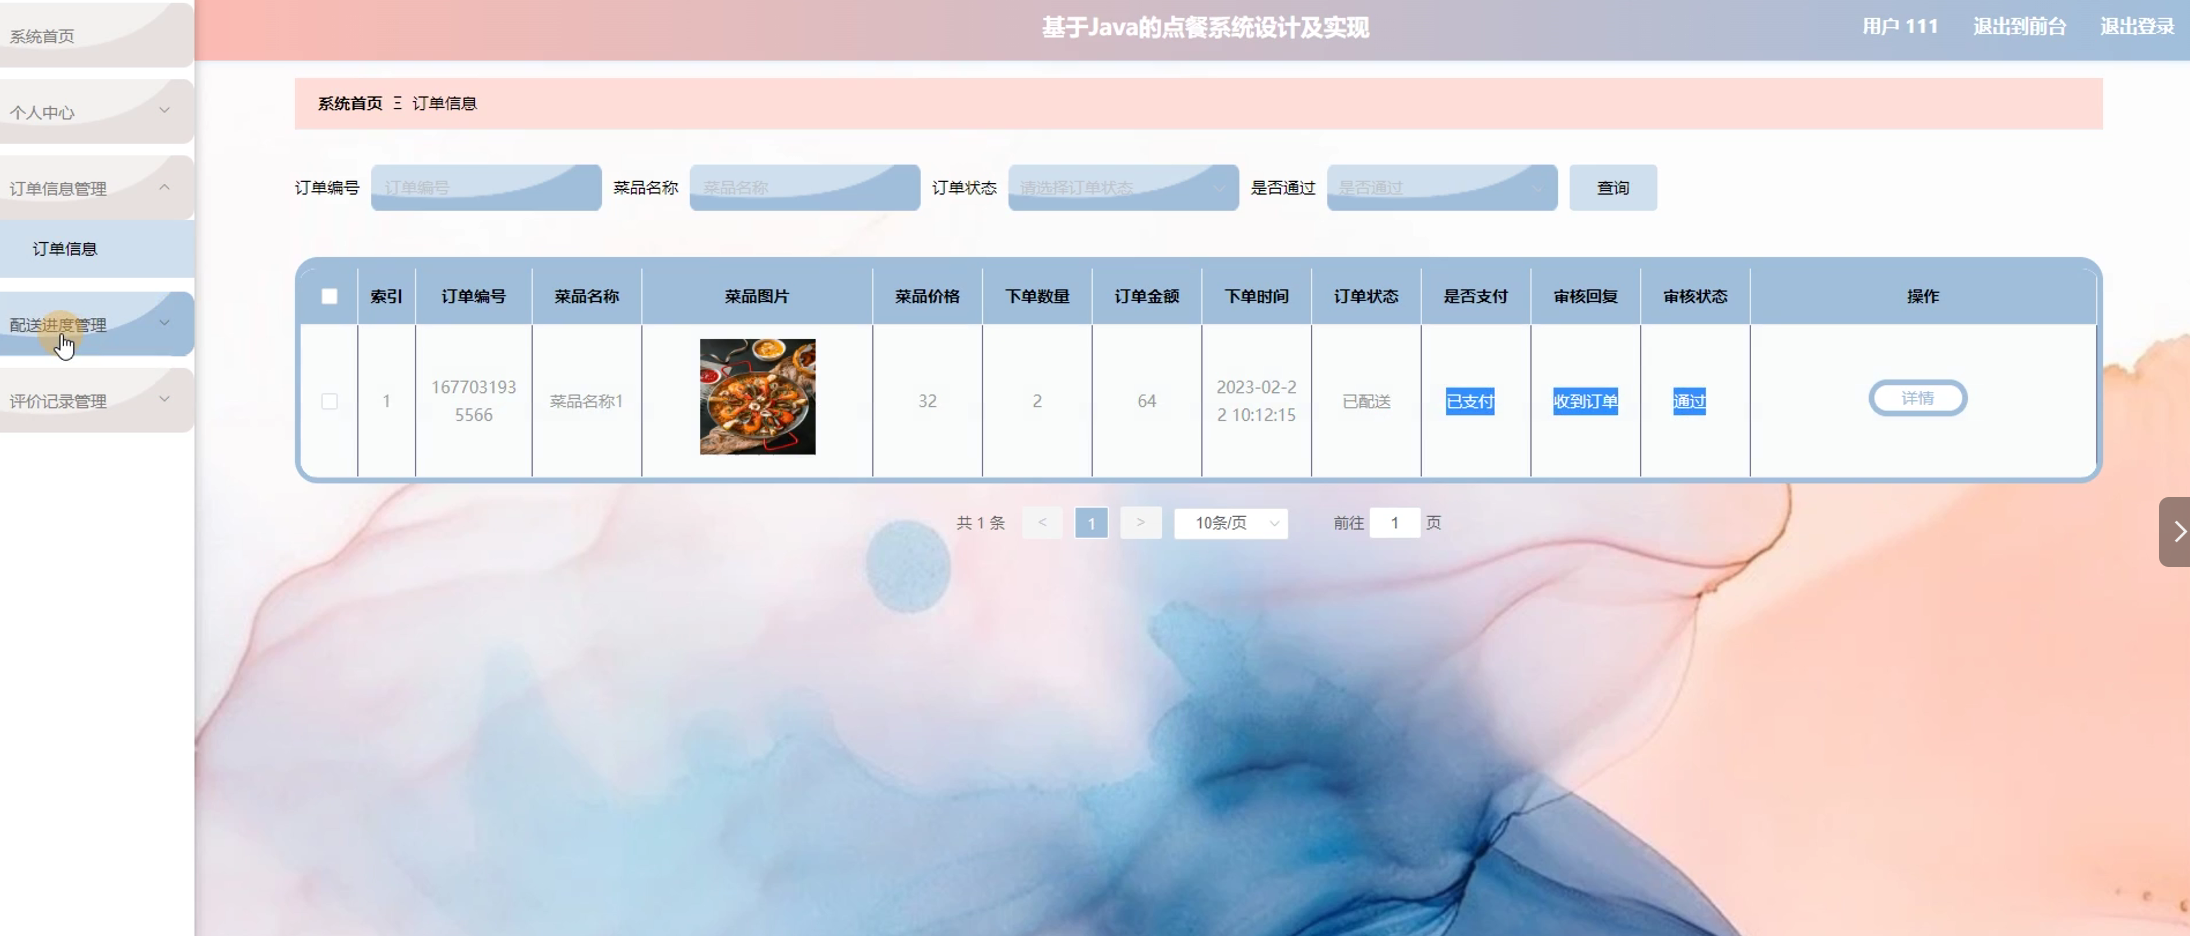The image size is (2190, 936).
Task: Click the 菜品名称 search input field
Action: tap(805, 188)
